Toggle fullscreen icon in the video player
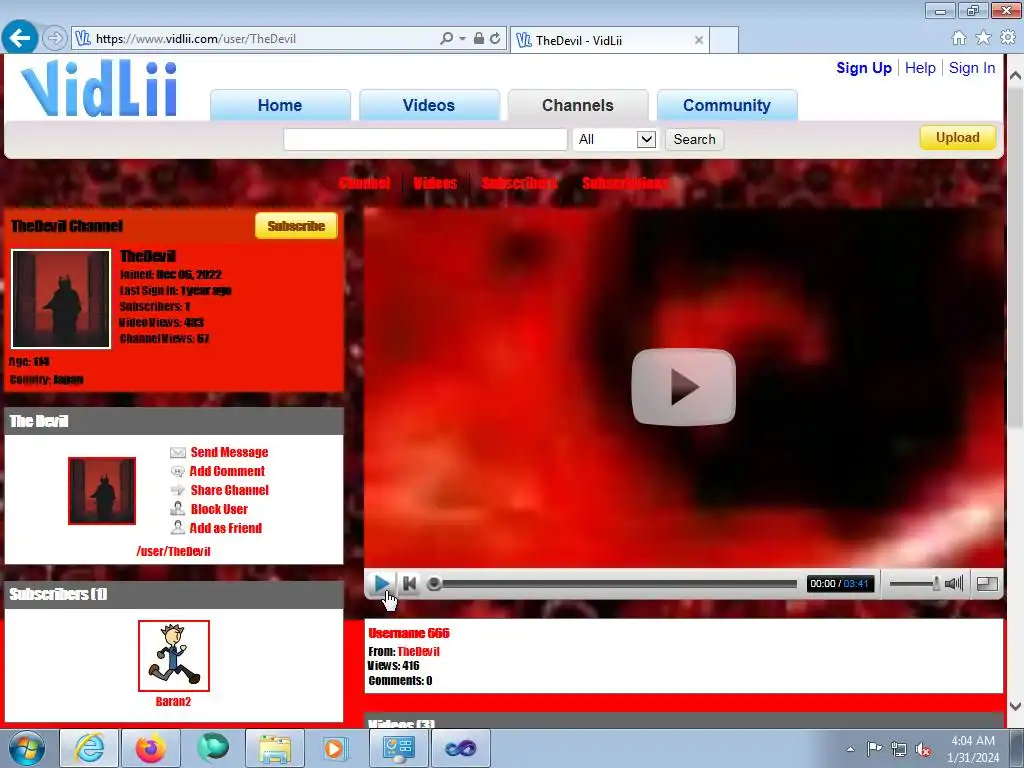The height and width of the screenshot is (768, 1024). click(x=987, y=583)
